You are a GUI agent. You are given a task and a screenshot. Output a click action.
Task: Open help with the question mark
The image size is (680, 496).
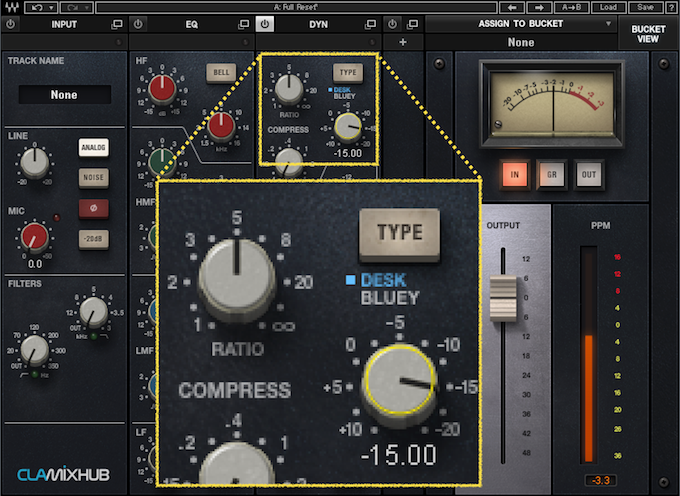pos(672,7)
